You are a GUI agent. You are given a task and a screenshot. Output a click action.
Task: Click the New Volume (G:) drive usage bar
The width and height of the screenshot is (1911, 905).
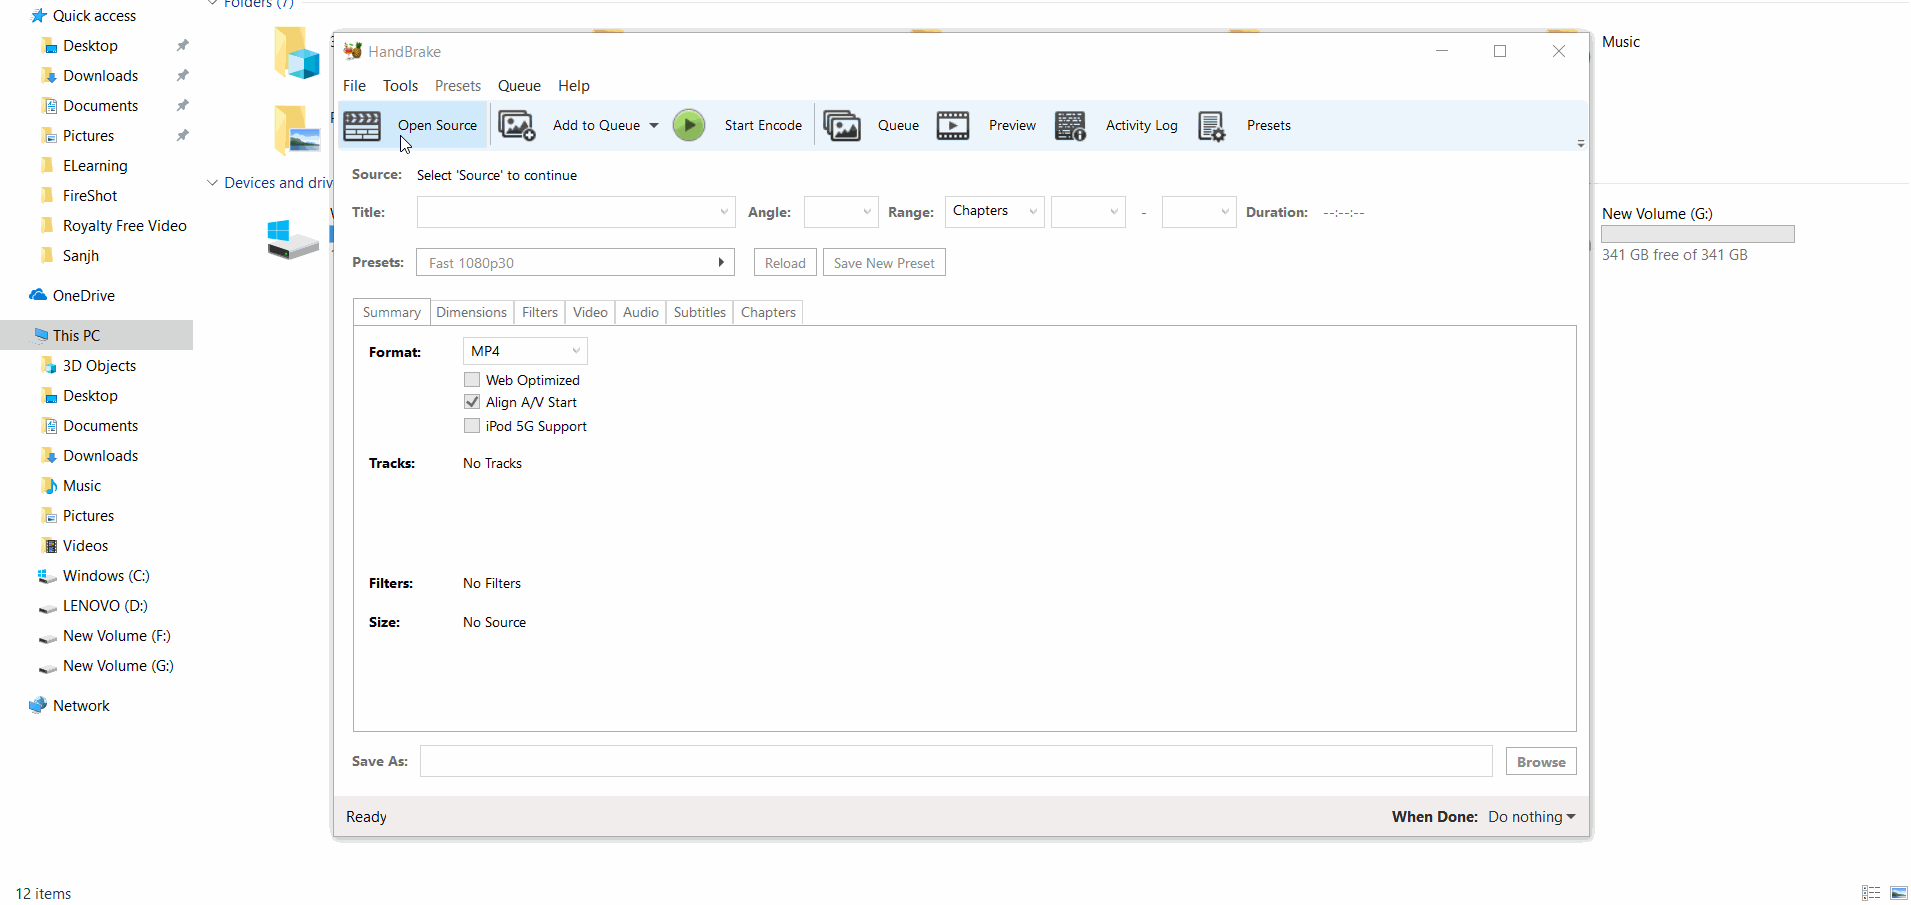click(1697, 234)
